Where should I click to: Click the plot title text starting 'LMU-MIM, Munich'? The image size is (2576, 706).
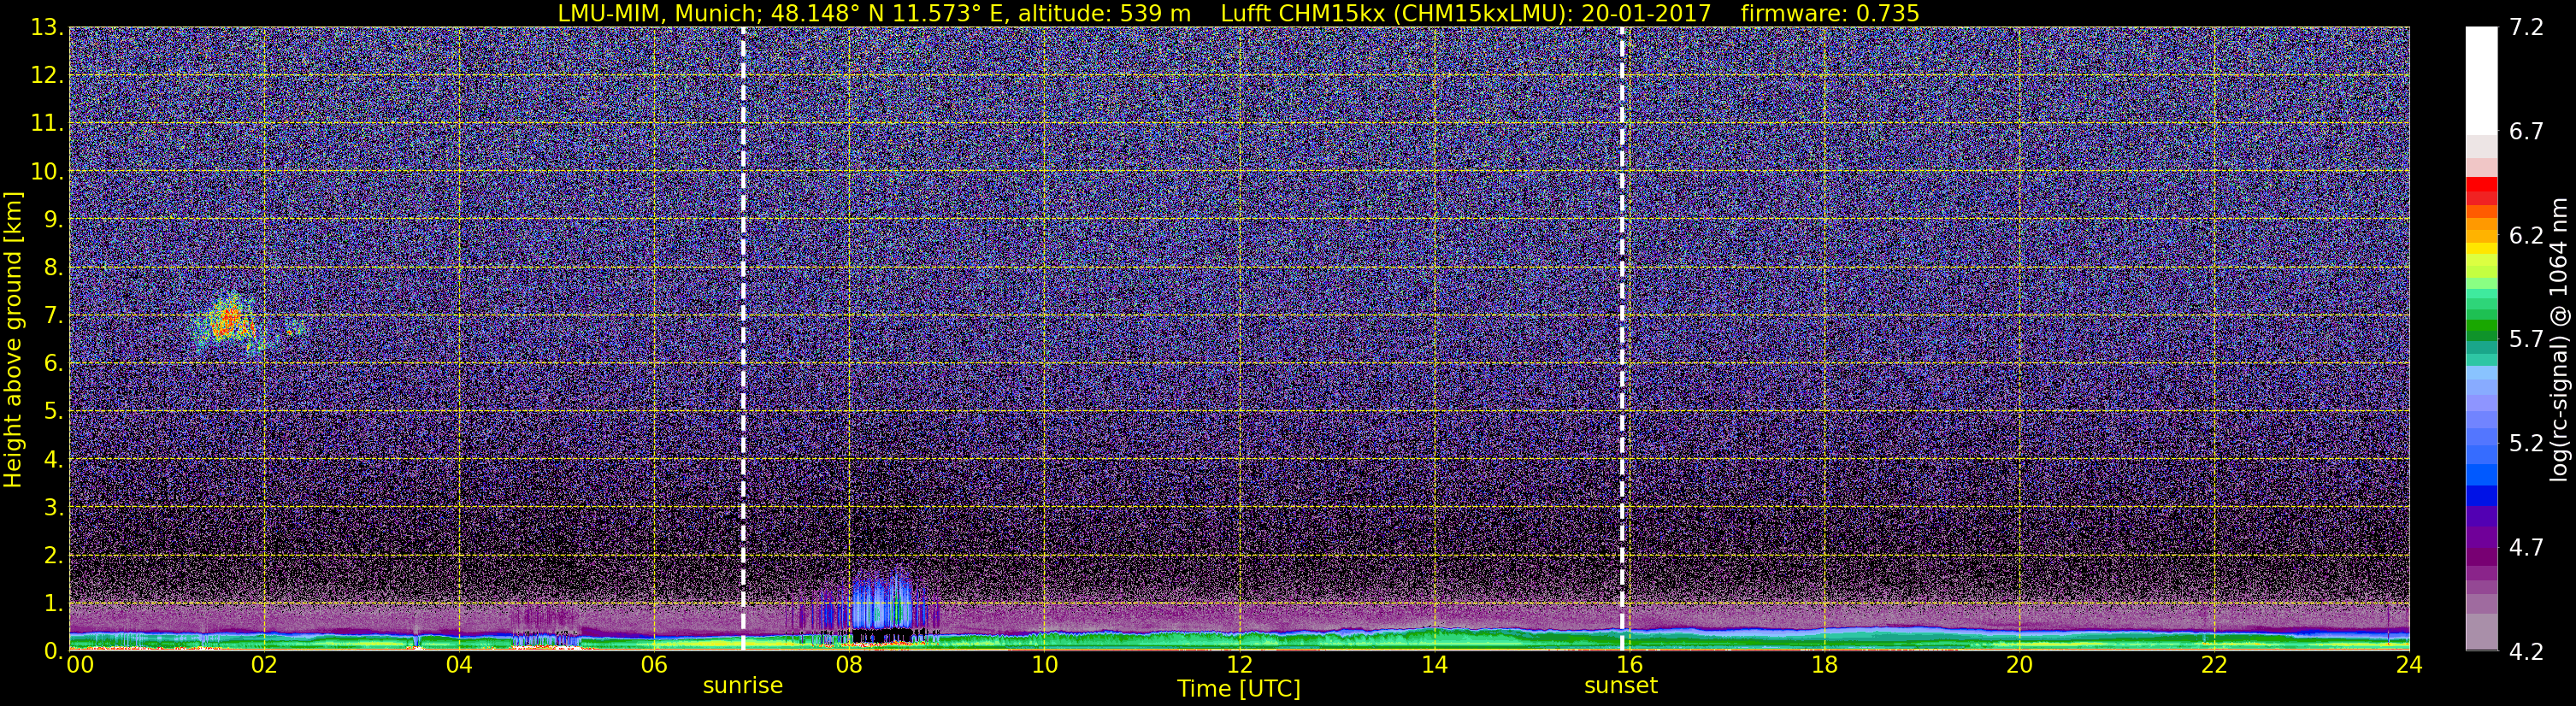1238,13
